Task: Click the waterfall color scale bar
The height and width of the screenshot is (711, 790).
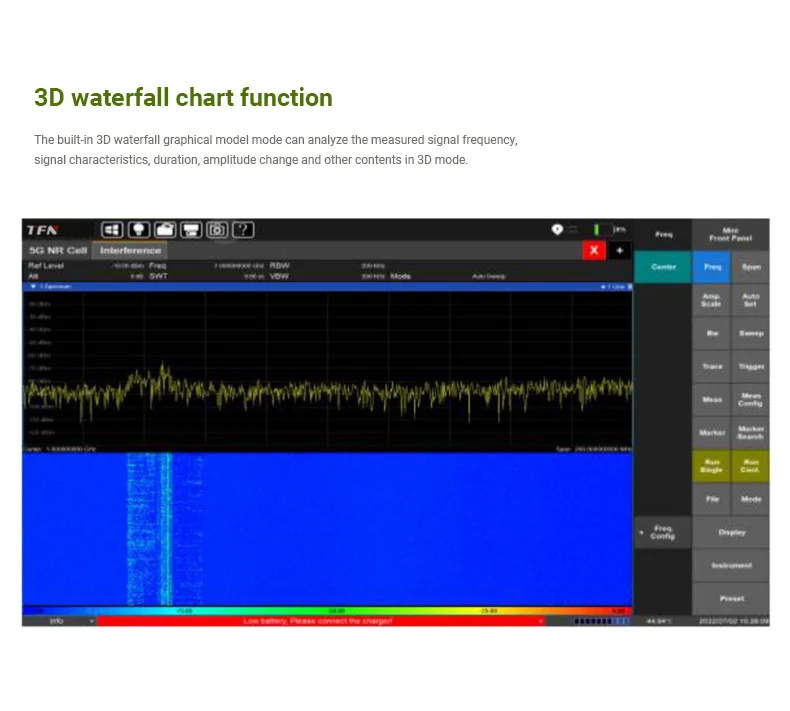Action: [x=327, y=611]
